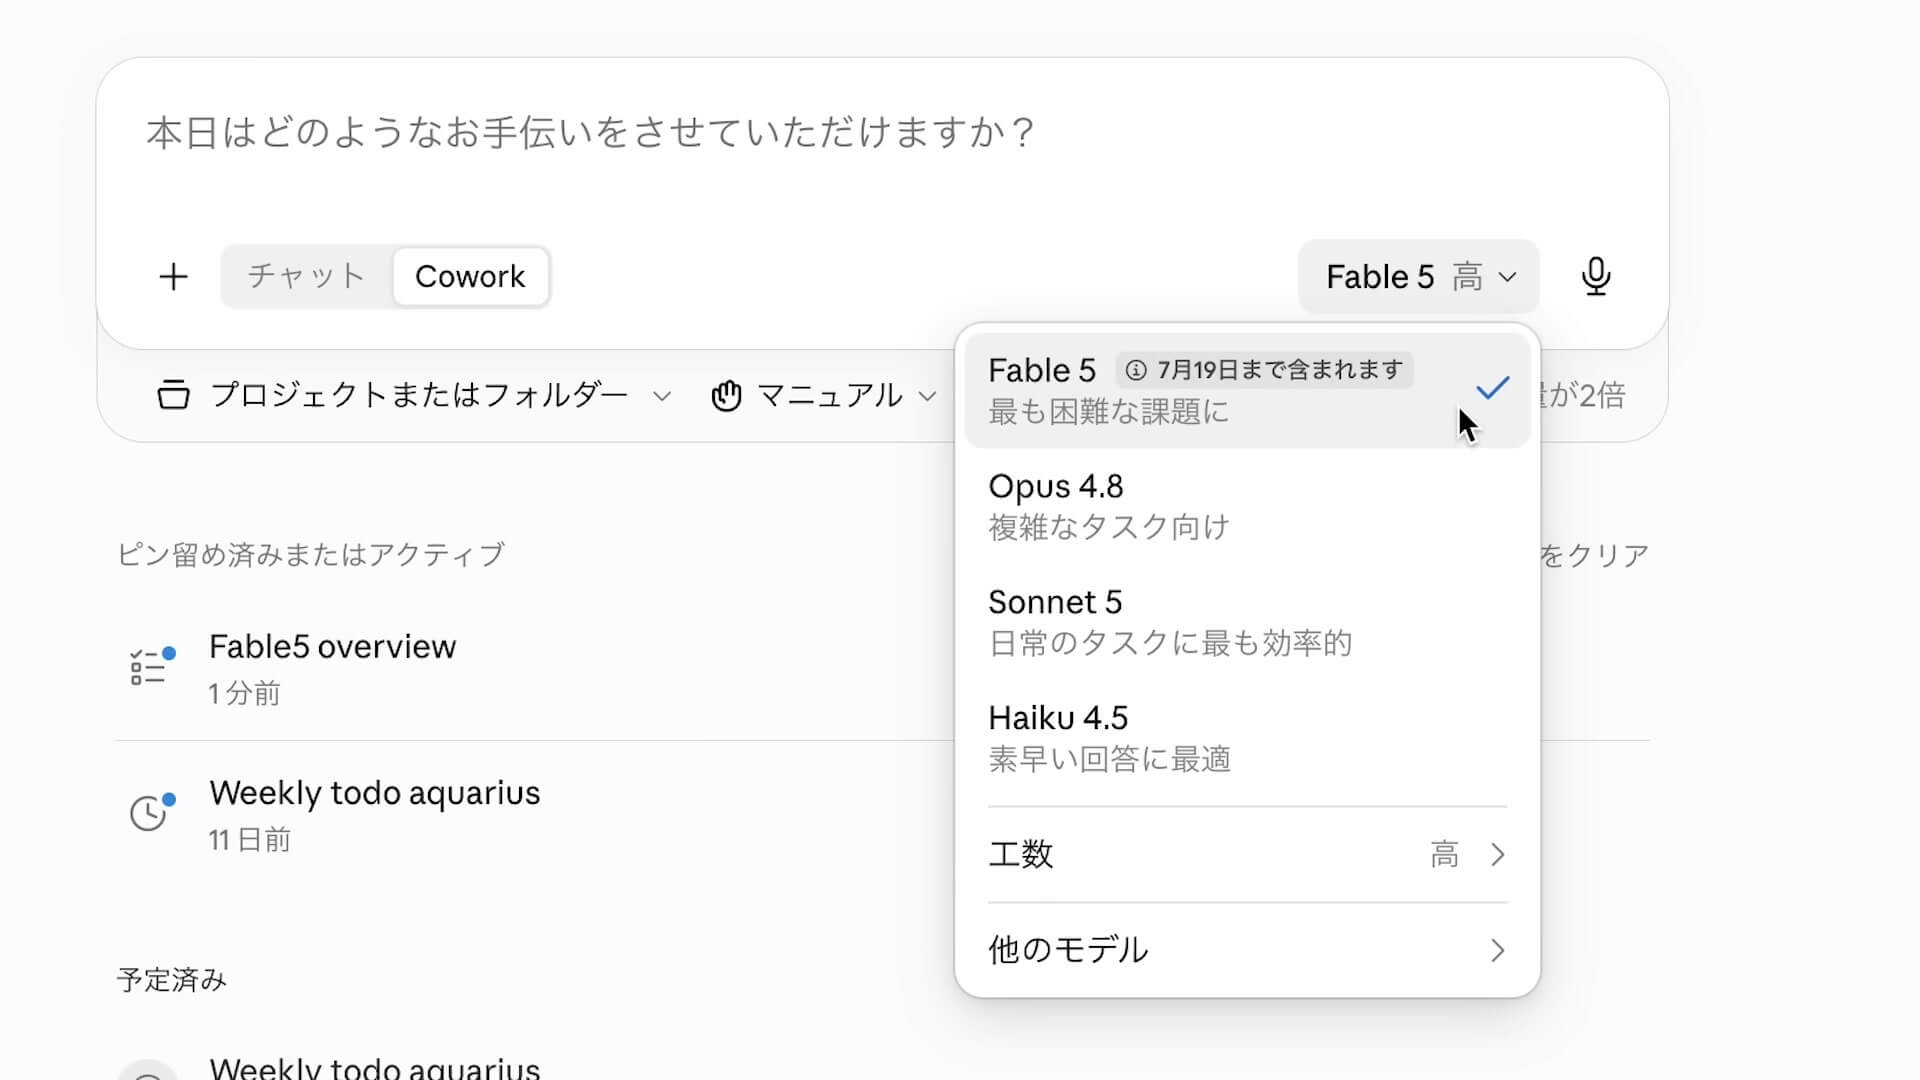
Task: Click the ピン留め済みまたはアクティブ section heading
Action: [311, 555]
